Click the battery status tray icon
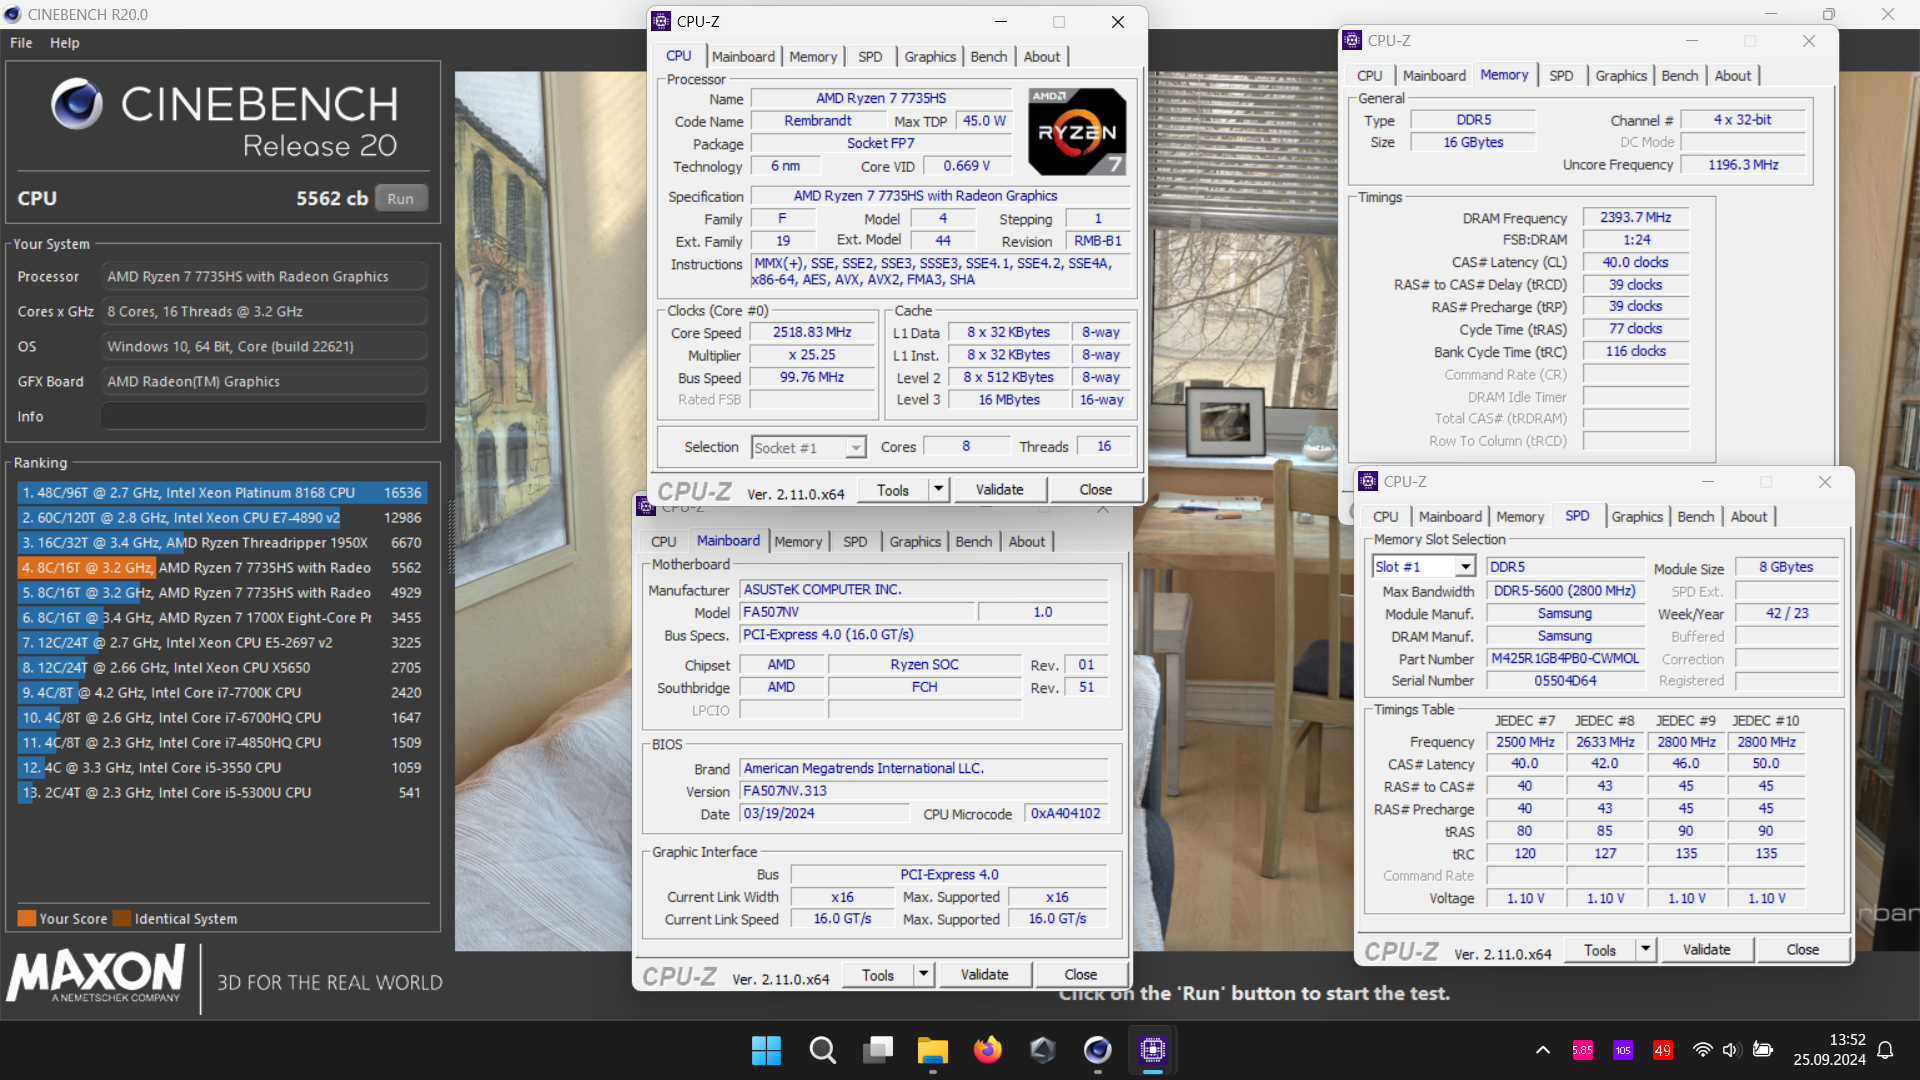The height and width of the screenshot is (1080, 1920). click(1763, 1050)
